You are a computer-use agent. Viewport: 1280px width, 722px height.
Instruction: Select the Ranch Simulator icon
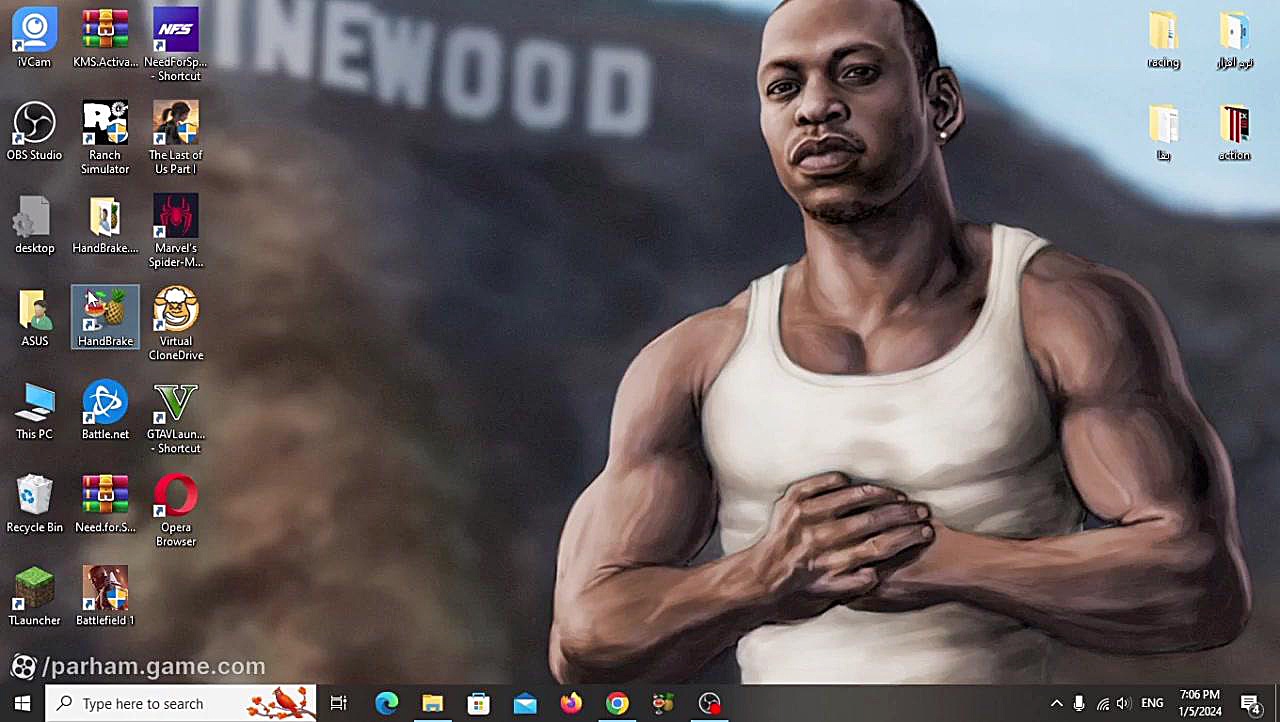105,138
